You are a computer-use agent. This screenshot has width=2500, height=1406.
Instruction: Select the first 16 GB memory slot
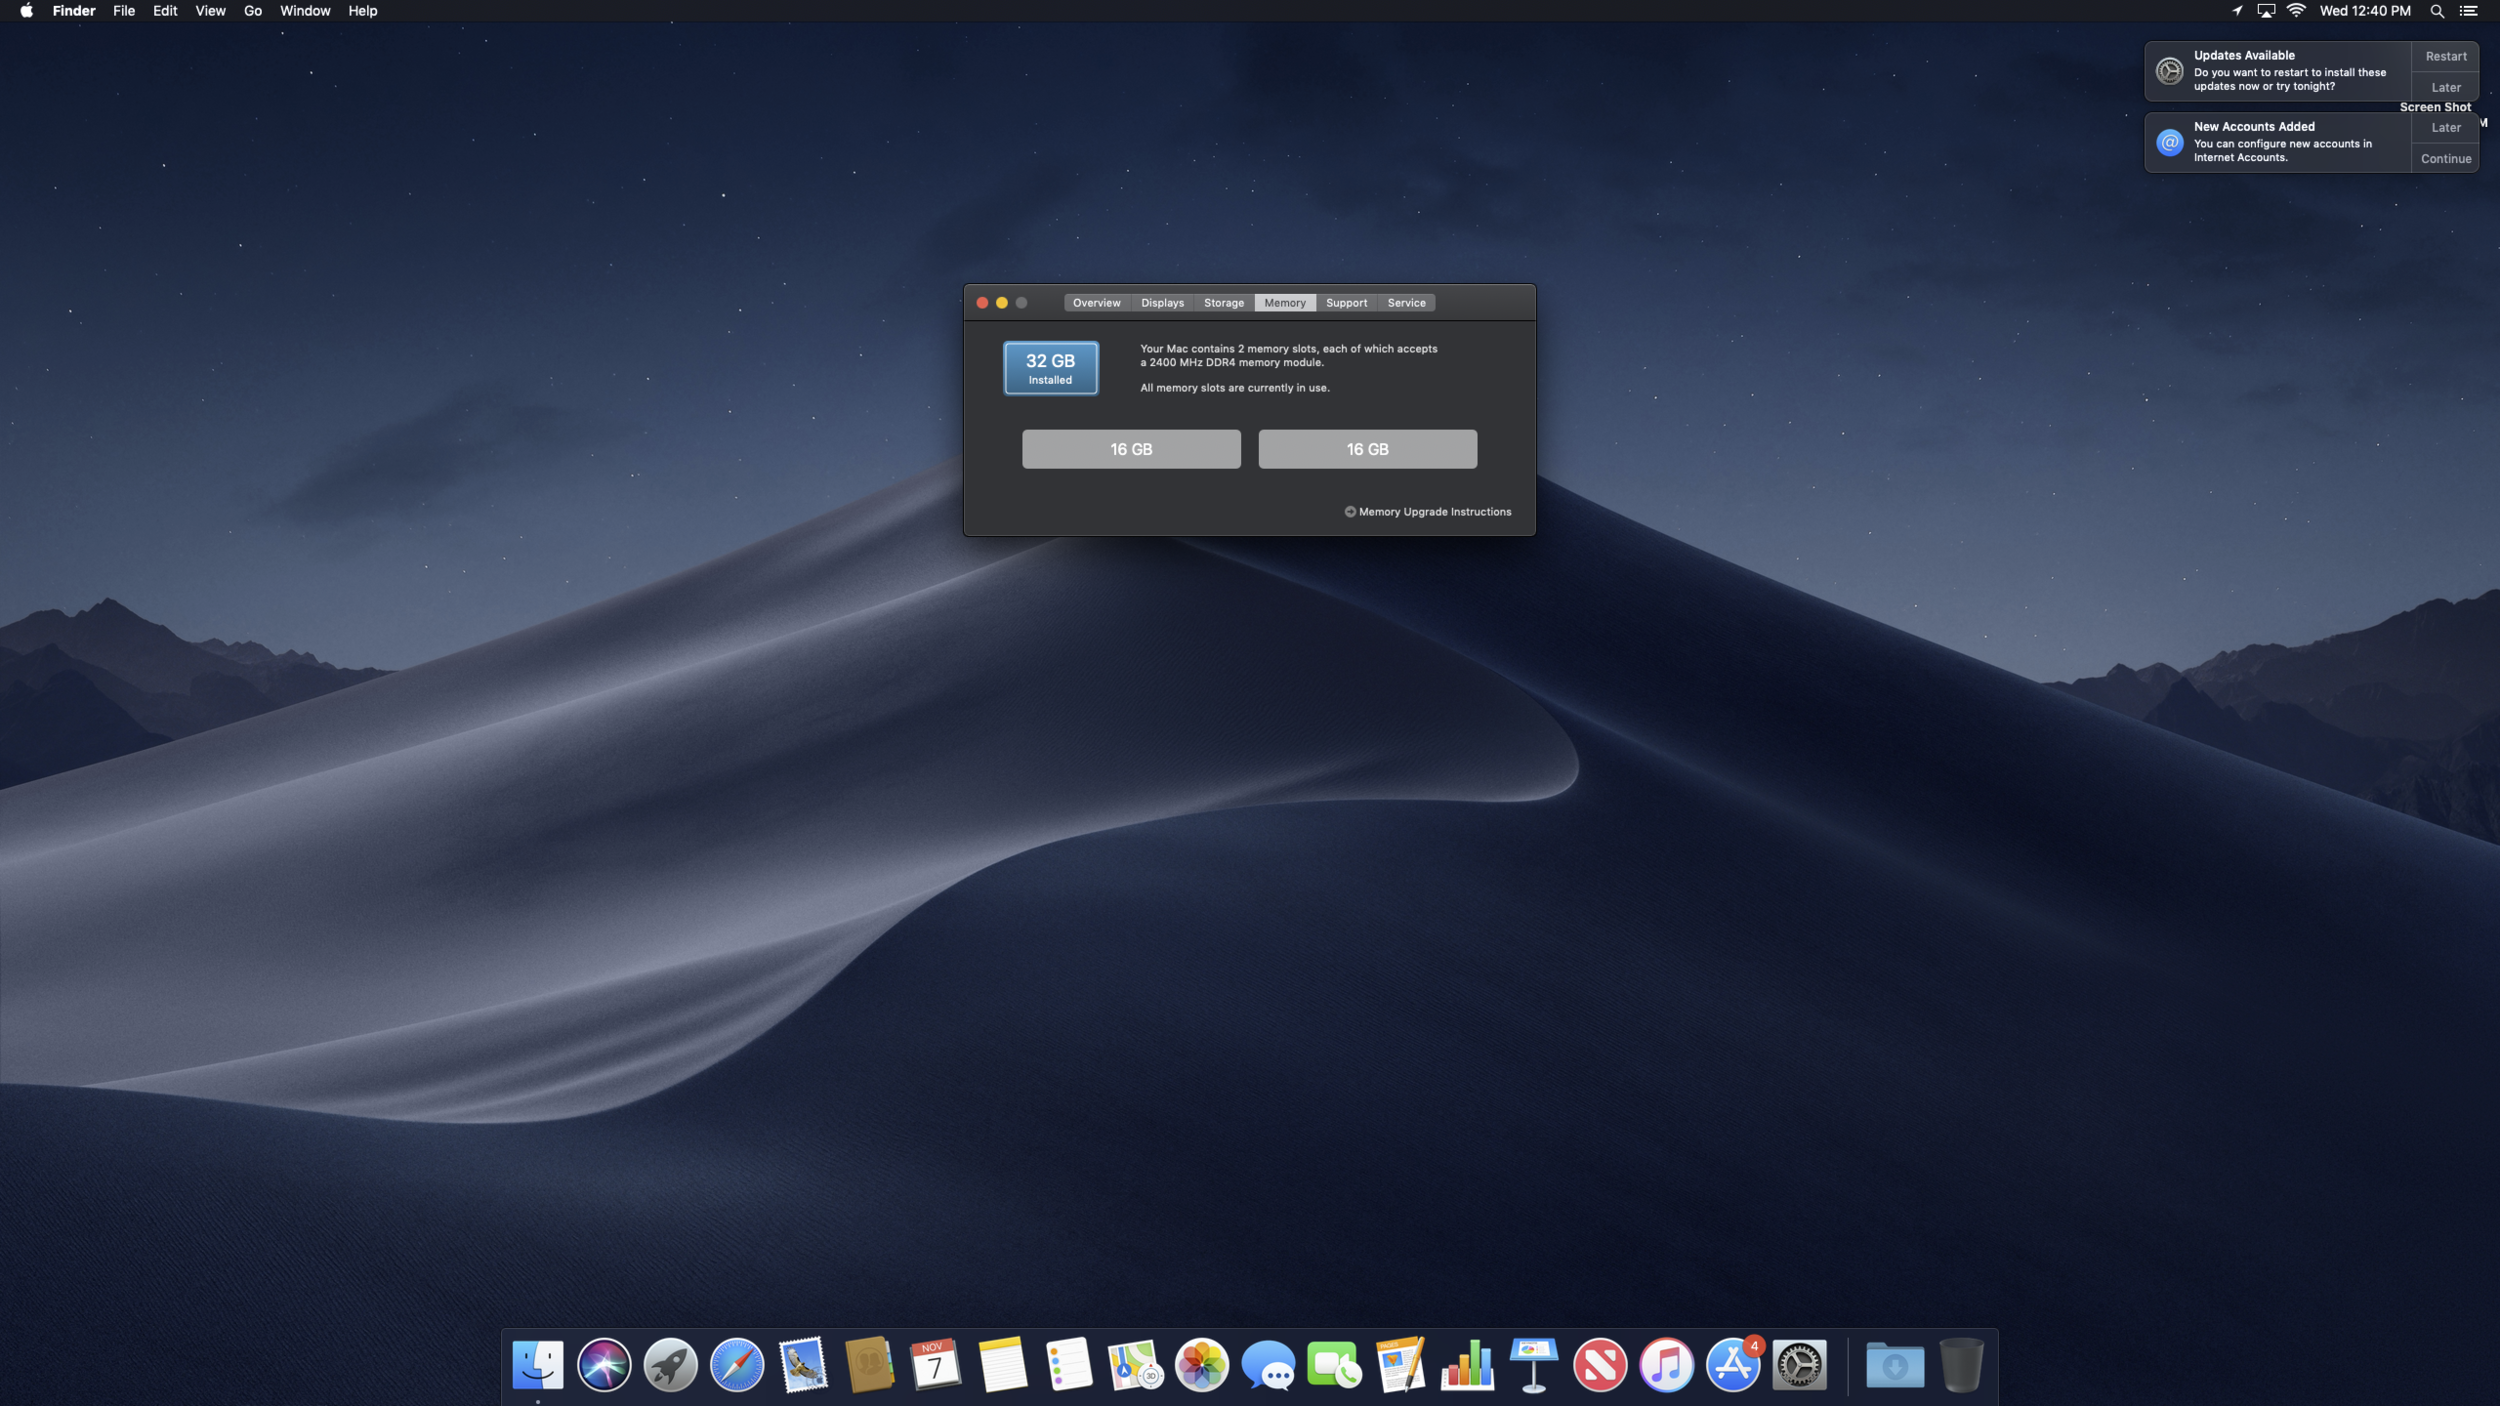tap(1131, 449)
